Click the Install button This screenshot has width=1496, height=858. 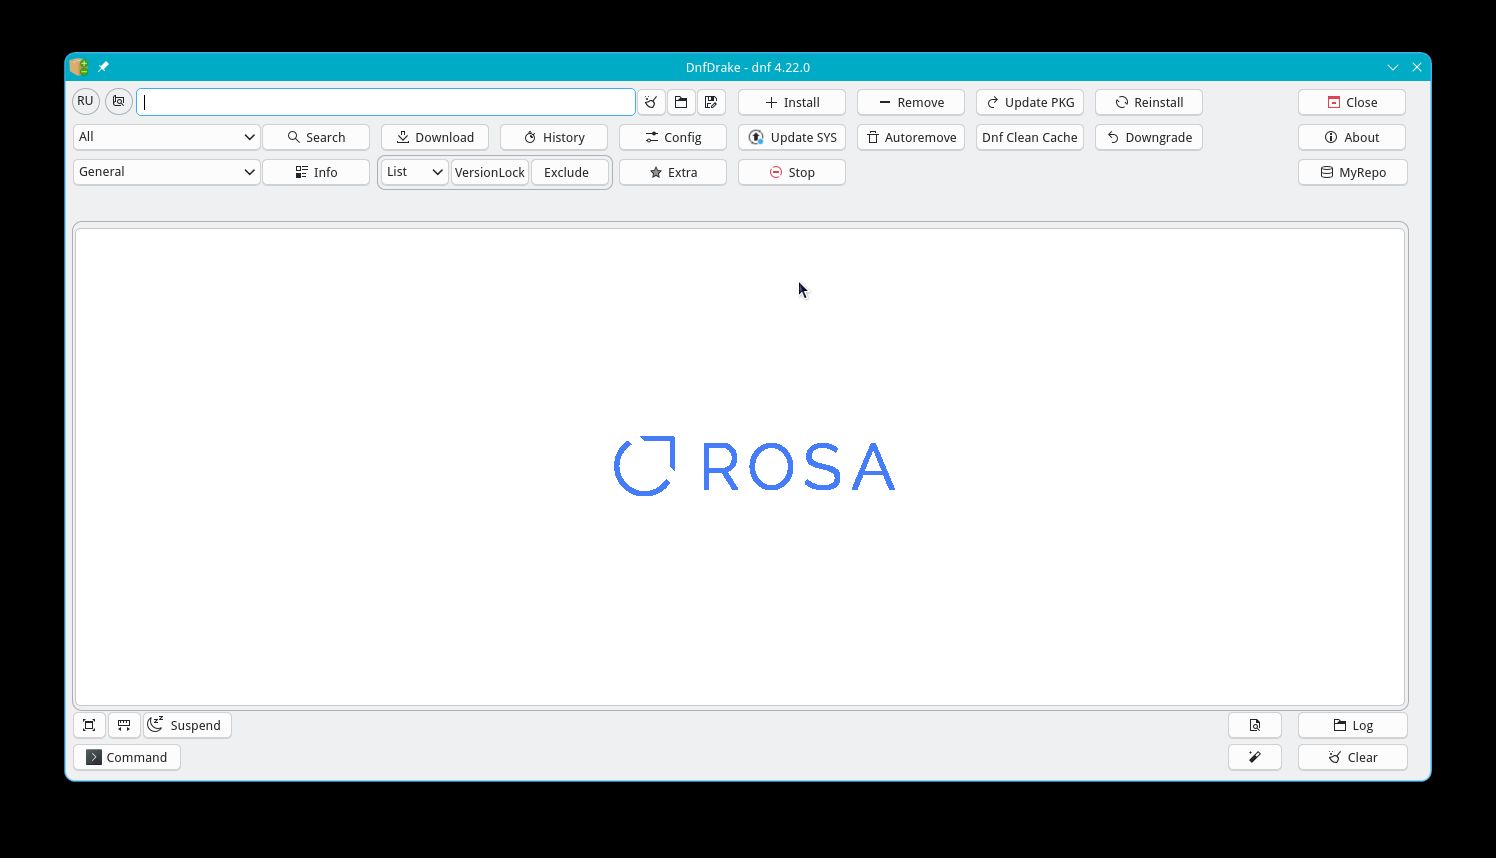[x=792, y=102]
